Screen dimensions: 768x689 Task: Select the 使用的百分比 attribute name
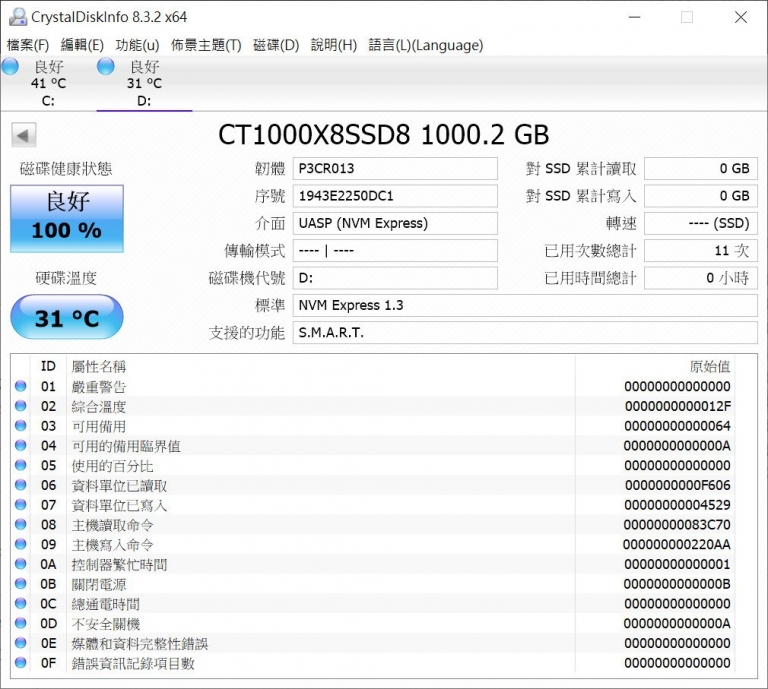112,466
